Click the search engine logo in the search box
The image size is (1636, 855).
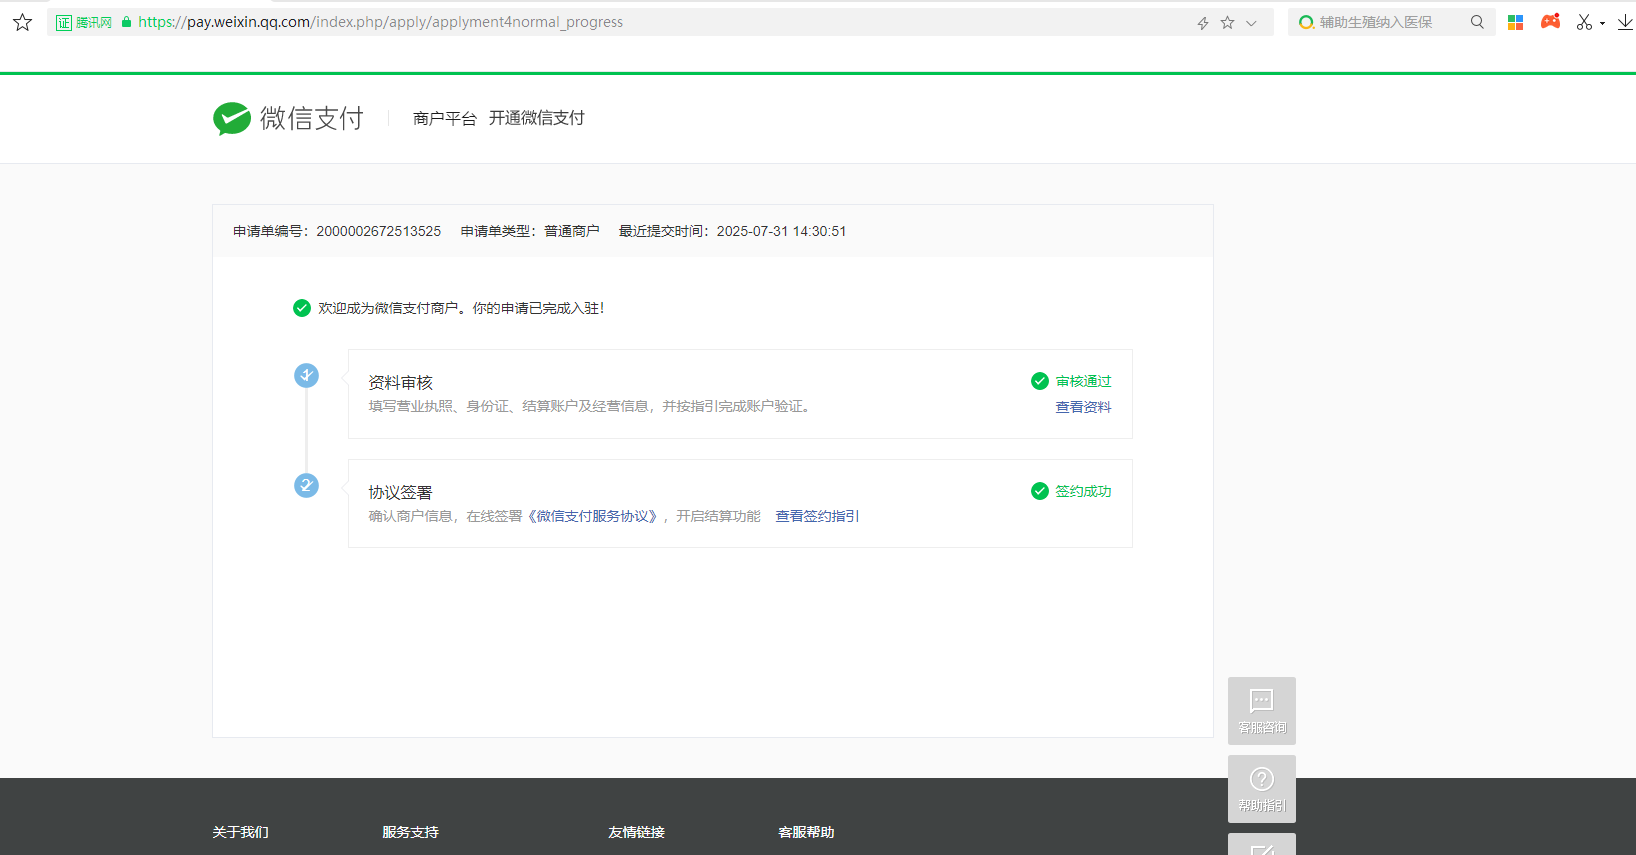click(x=1306, y=22)
